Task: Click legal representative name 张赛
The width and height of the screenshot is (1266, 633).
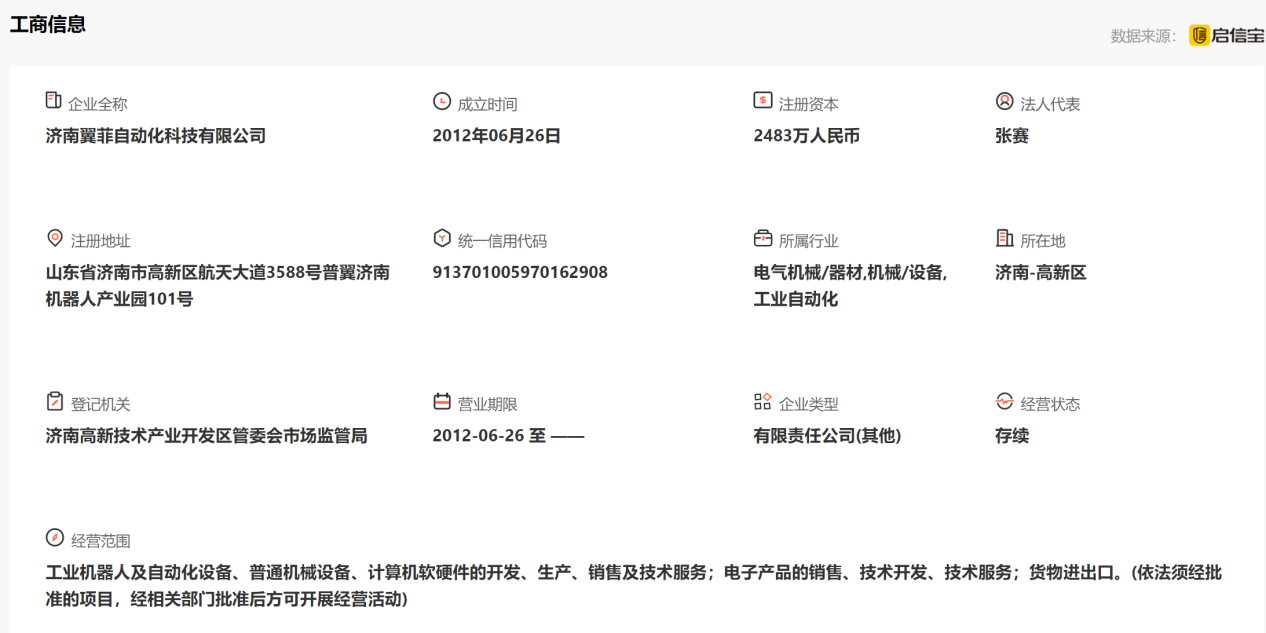Action: [x=1012, y=136]
